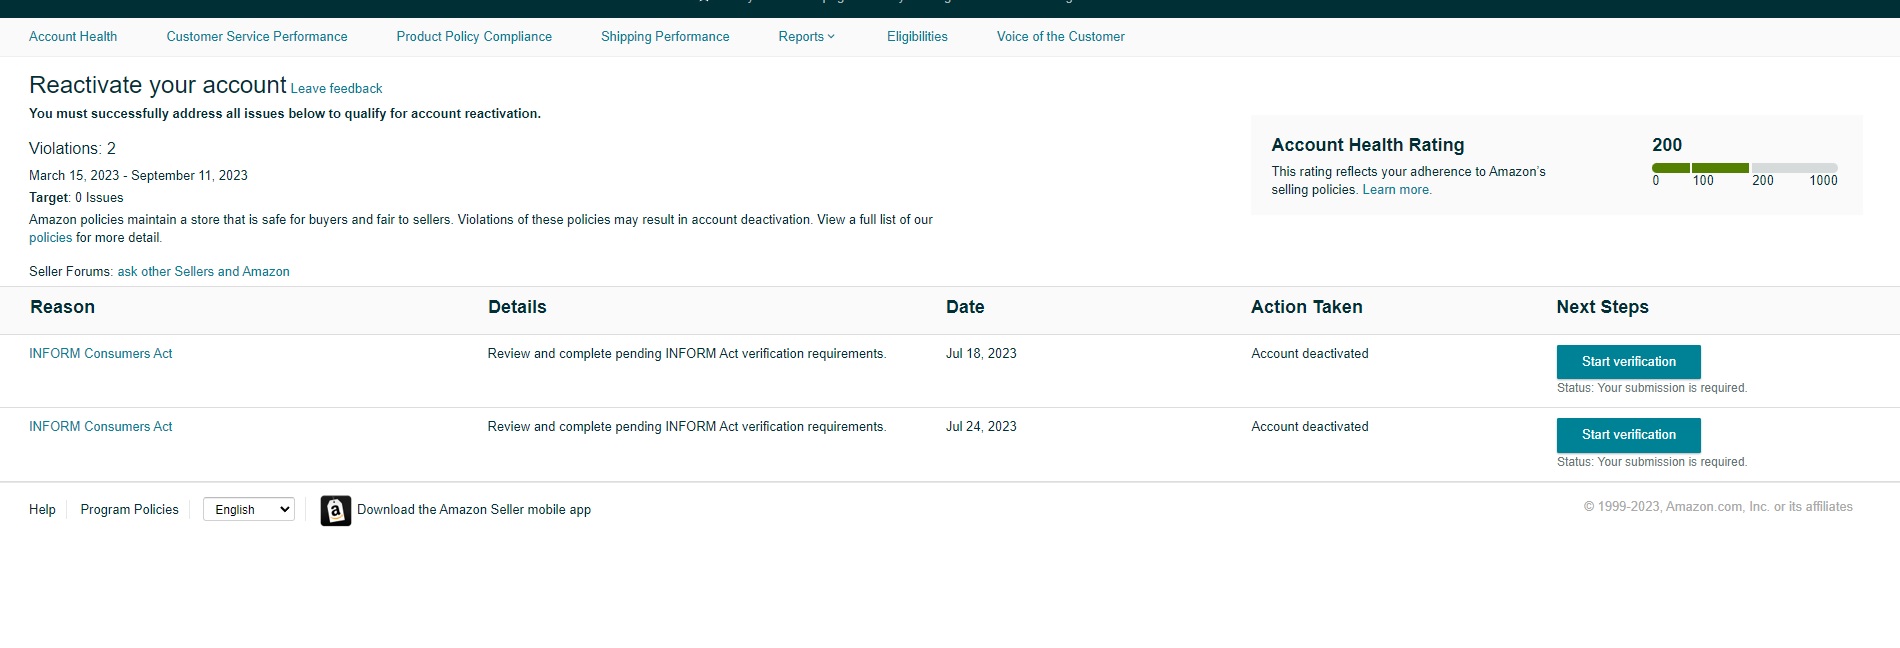Viewport: 1900px width, 648px height.
Task: Click the date range March 15 - September 11, 2023
Action: (x=138, y=176)
